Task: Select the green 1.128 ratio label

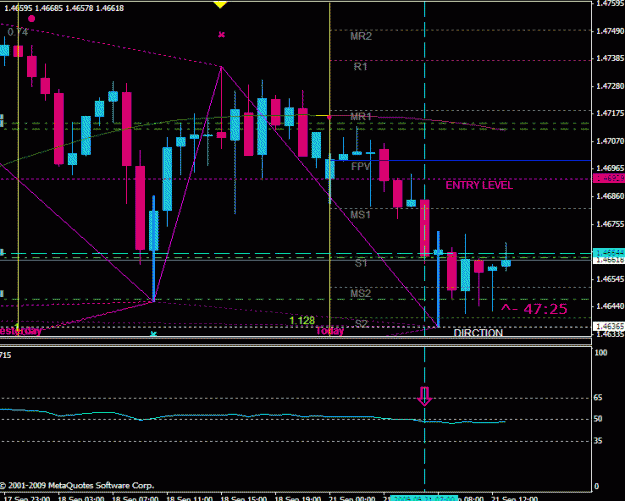Action: click(302, 320)
